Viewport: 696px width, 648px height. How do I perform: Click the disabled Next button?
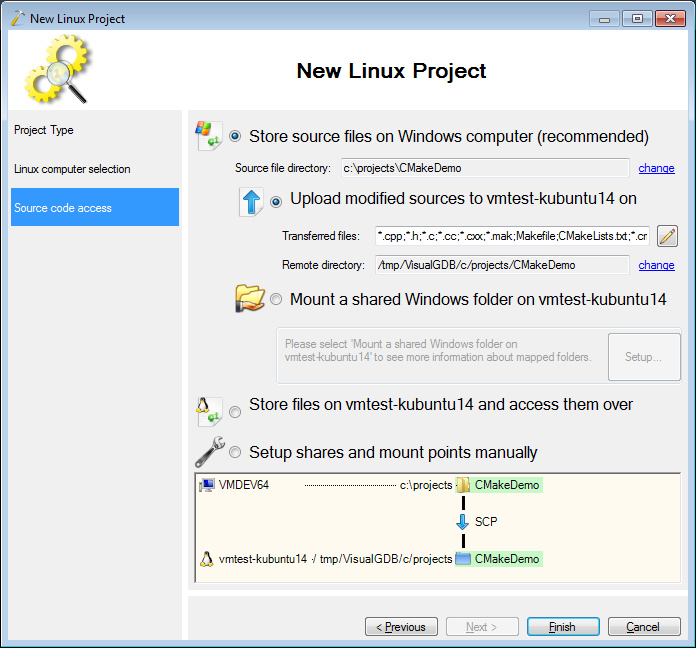tap(482, 627)
